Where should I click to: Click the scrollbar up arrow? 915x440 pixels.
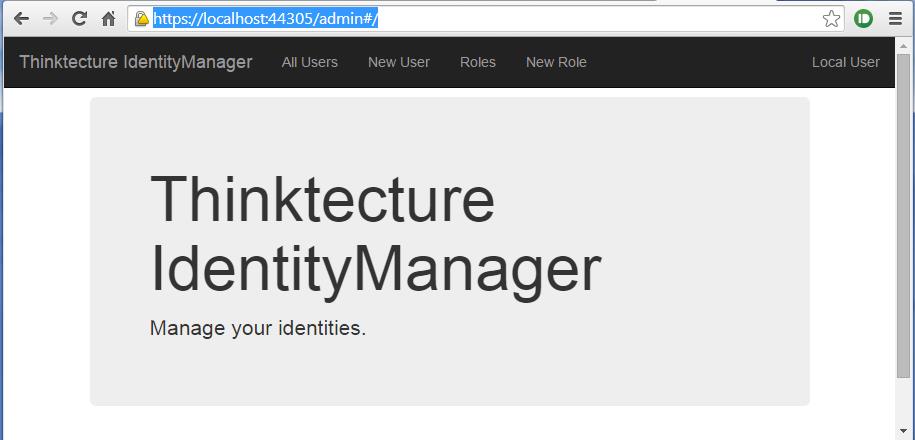pyautogui.click(x=903, y=44)
